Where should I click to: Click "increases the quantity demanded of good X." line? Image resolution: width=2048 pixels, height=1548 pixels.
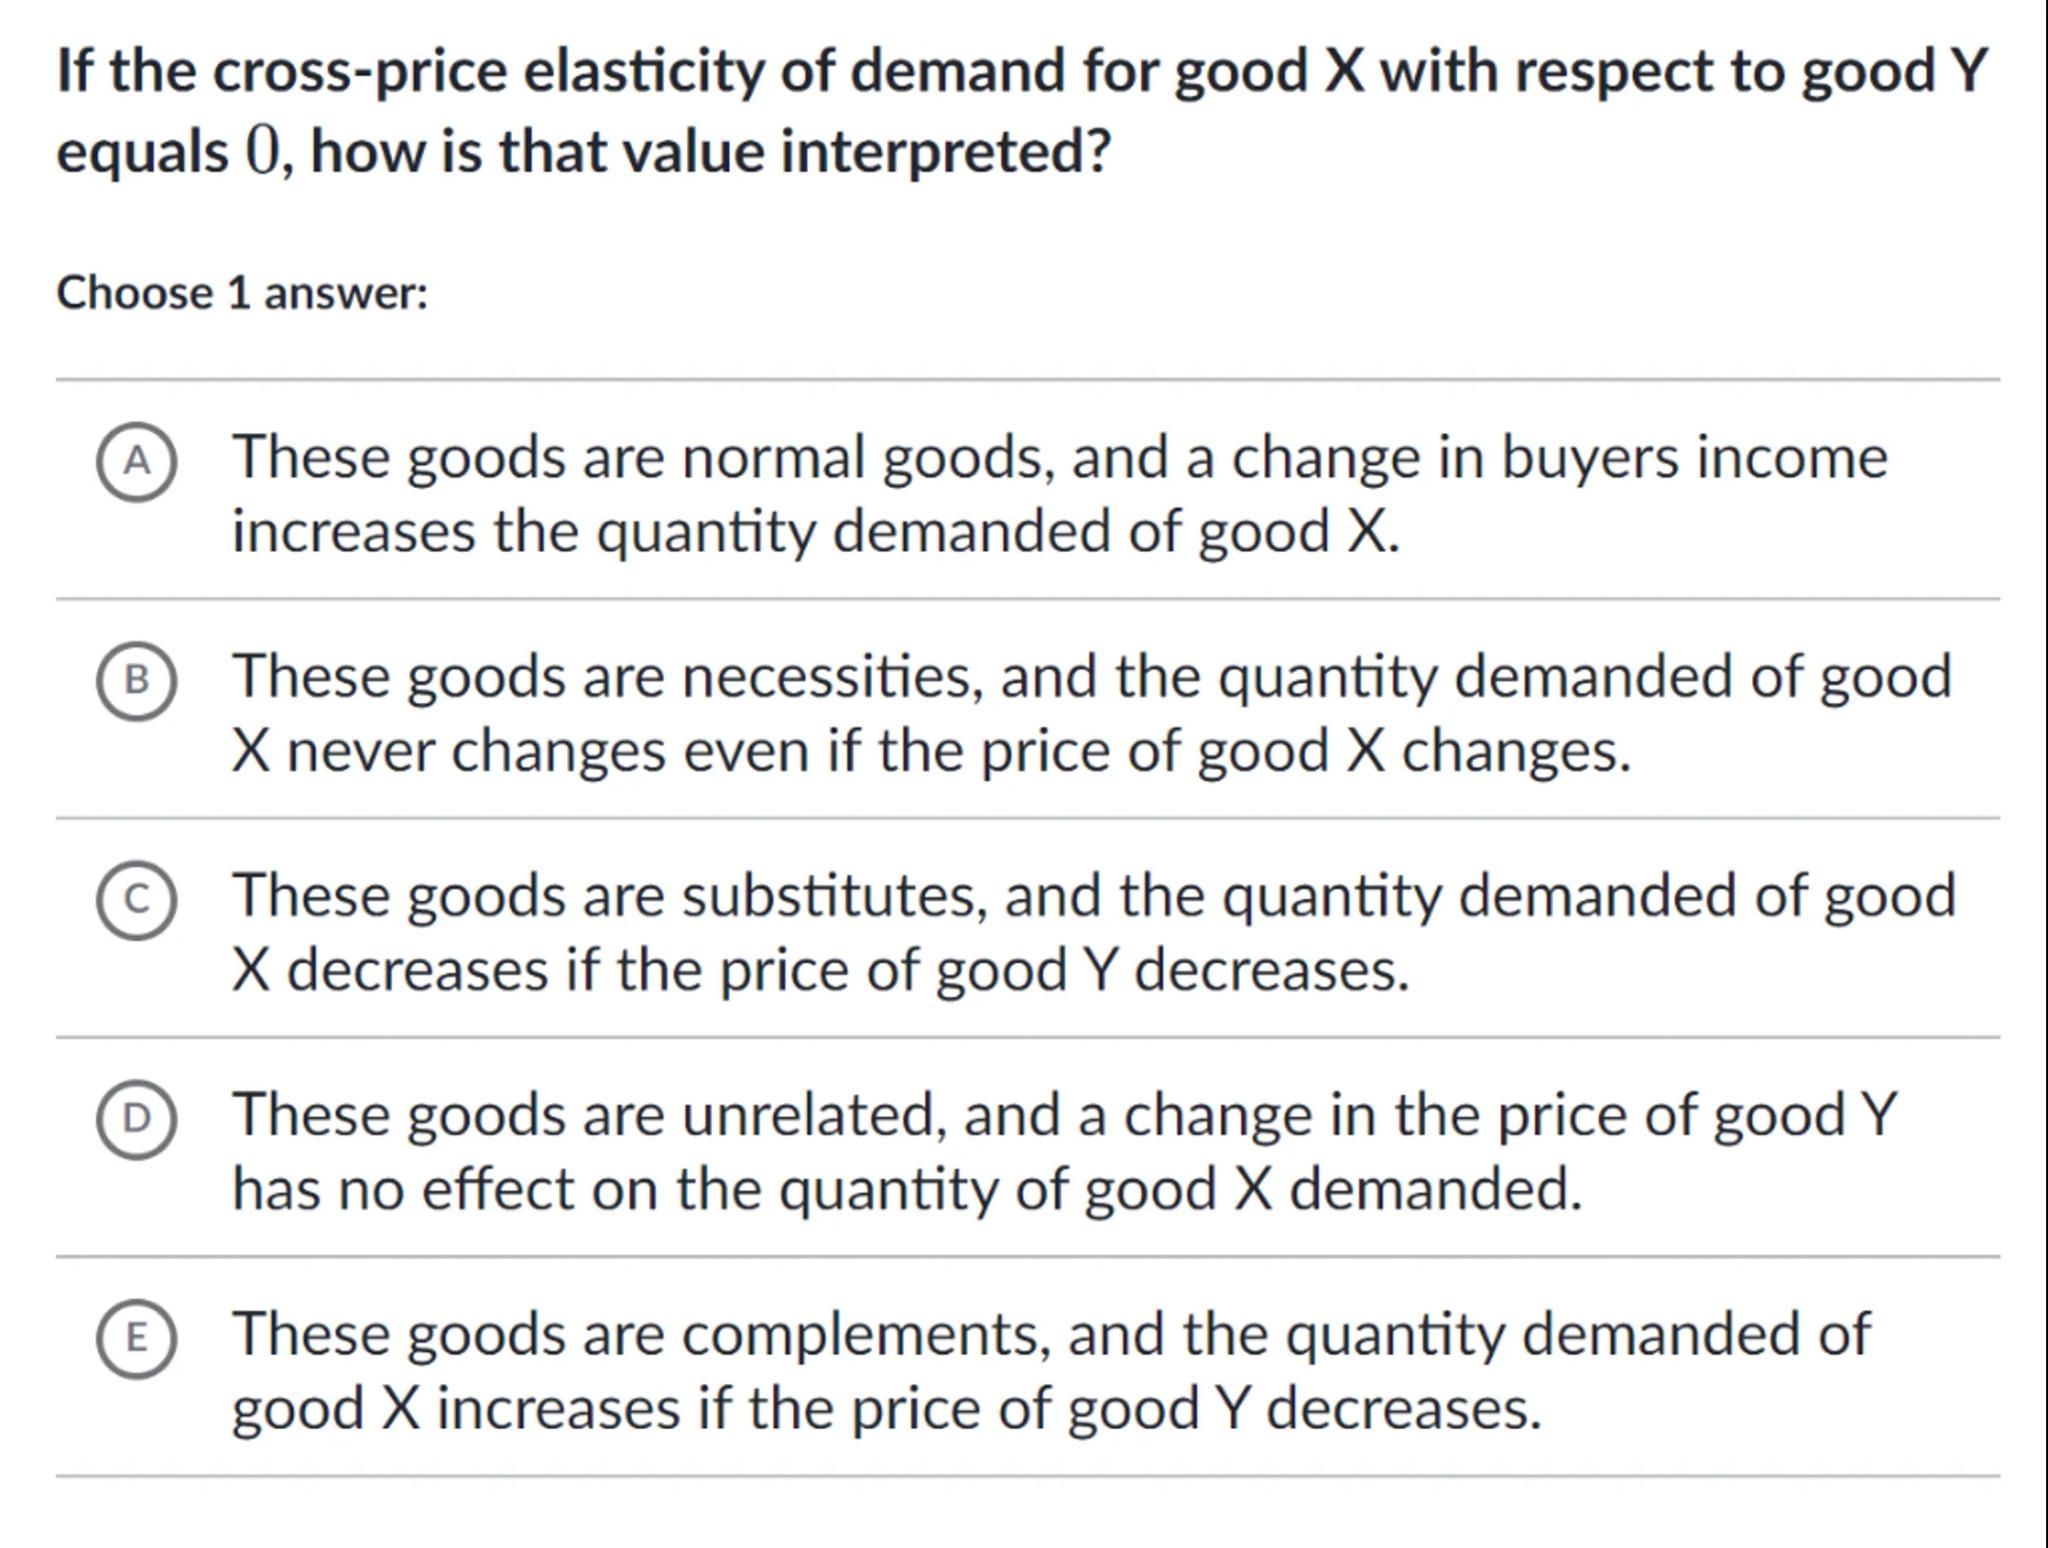pyautogui.click(x=815, y=531)
